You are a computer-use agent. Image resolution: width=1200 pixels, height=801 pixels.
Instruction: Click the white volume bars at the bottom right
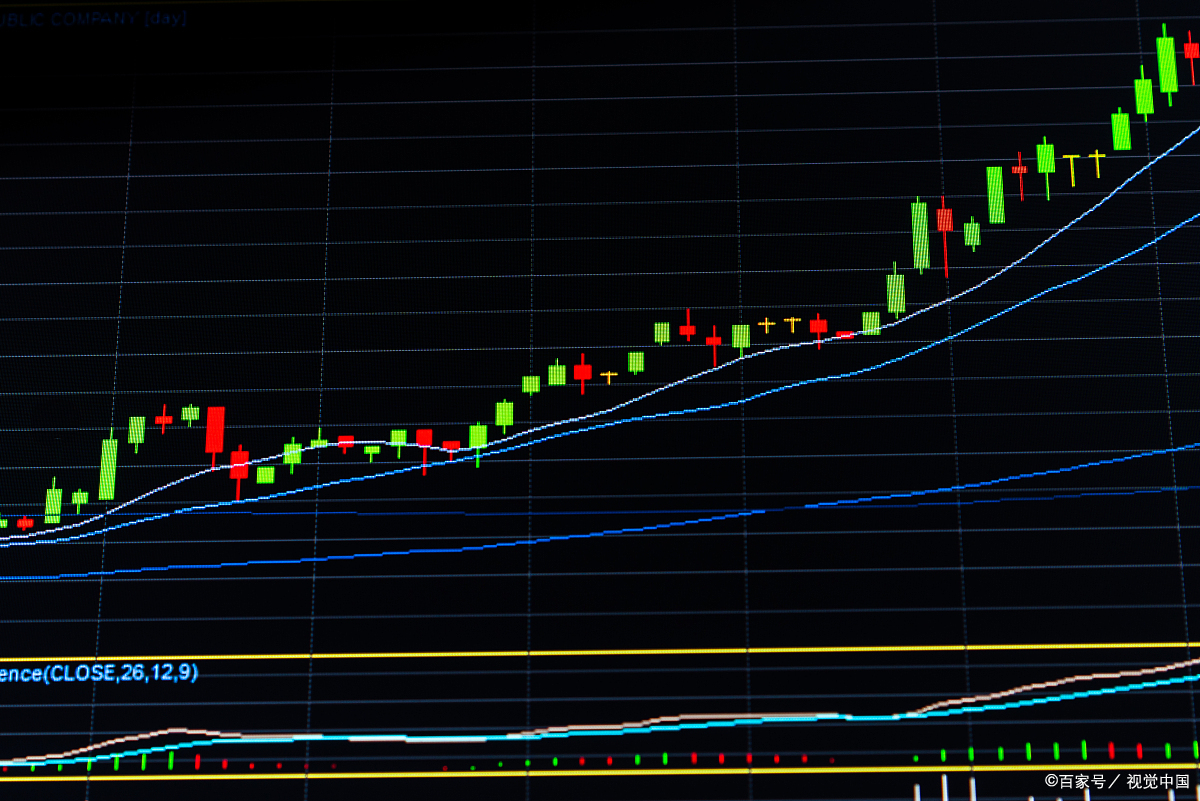[945, 786]
